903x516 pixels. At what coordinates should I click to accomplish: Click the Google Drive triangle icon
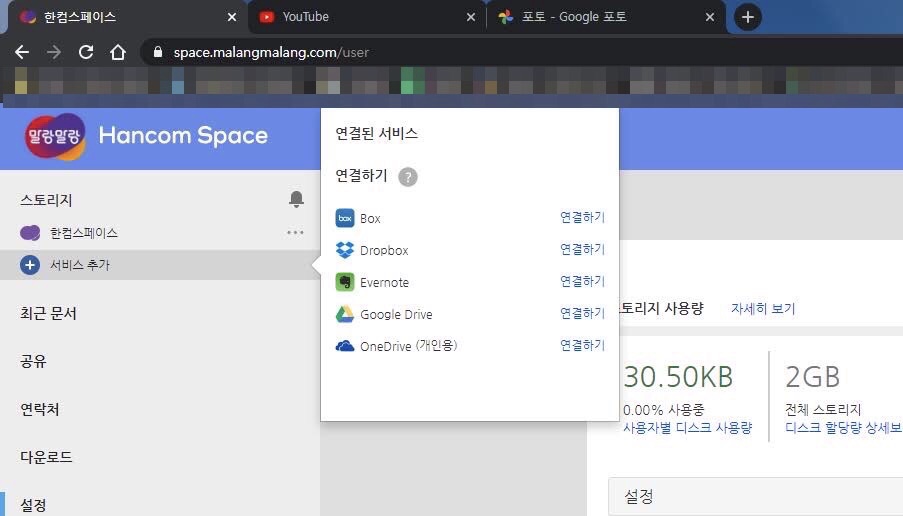tap(345, 314)
